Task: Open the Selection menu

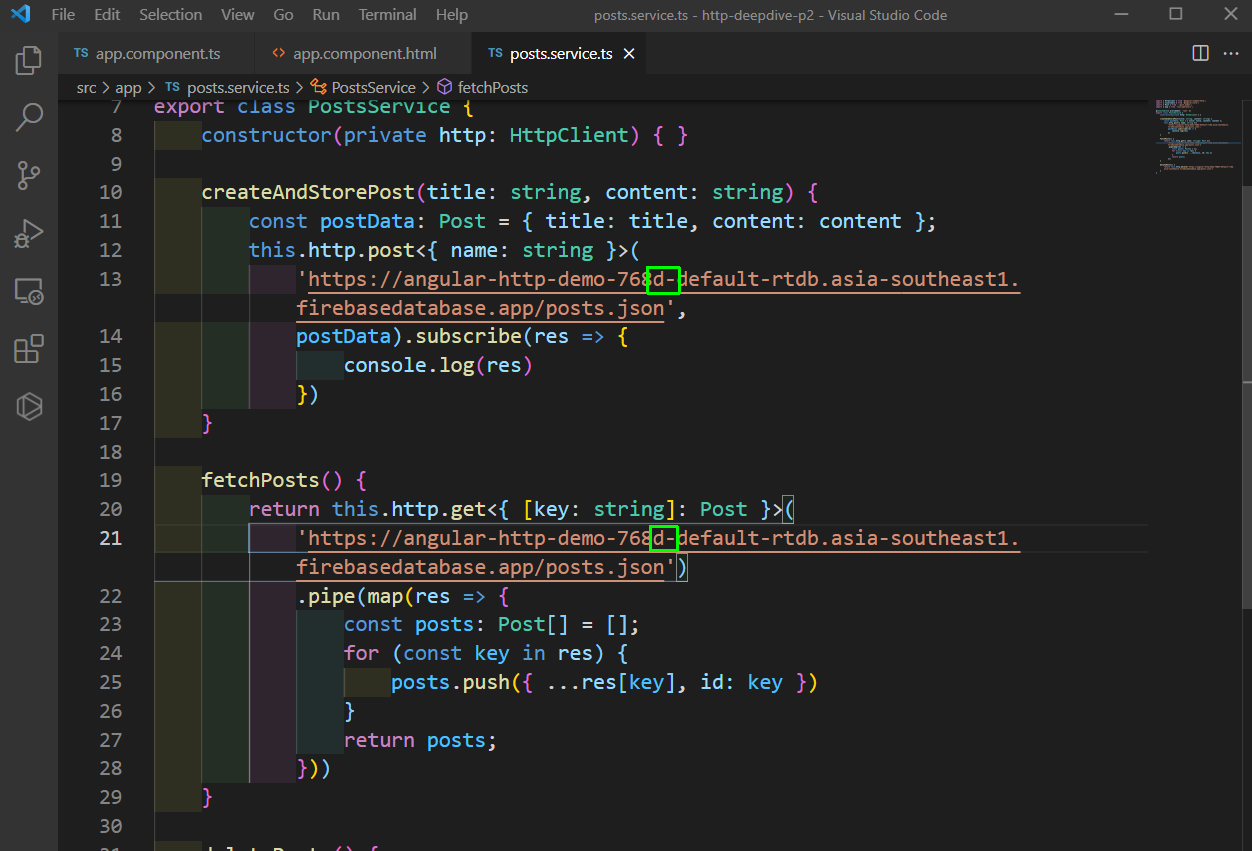Action: click(x=170, y=15)
